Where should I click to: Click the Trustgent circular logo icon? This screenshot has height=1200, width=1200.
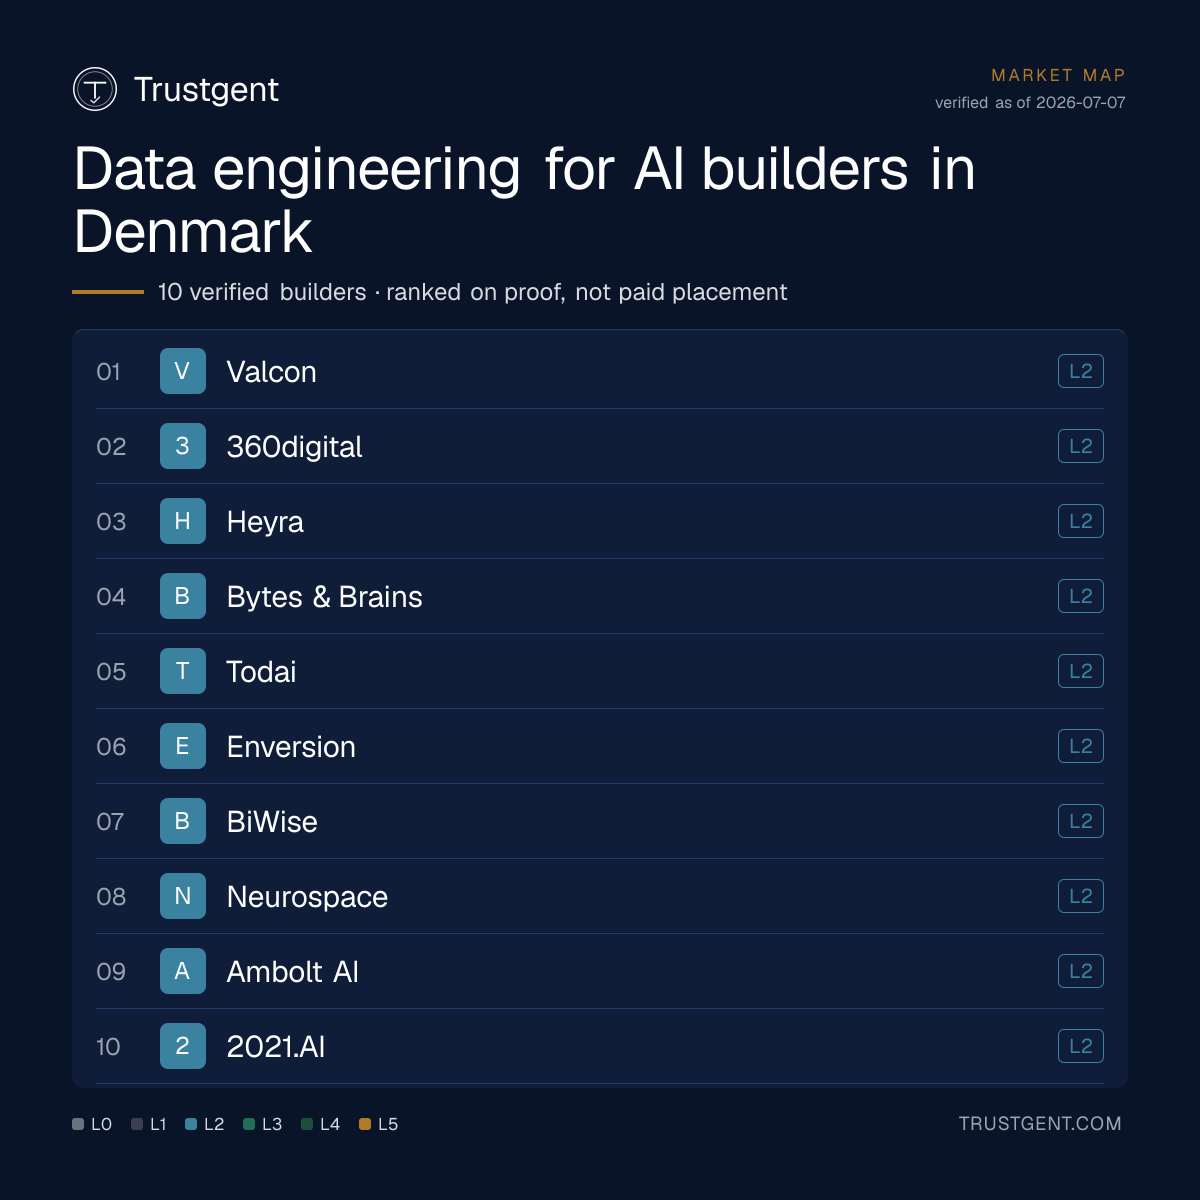95,89
